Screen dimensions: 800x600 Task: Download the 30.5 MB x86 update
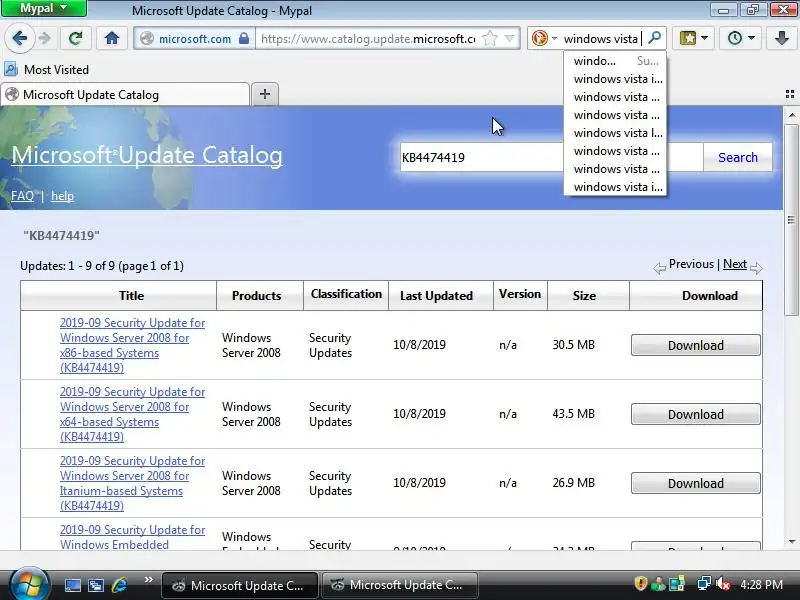(695, 345)
